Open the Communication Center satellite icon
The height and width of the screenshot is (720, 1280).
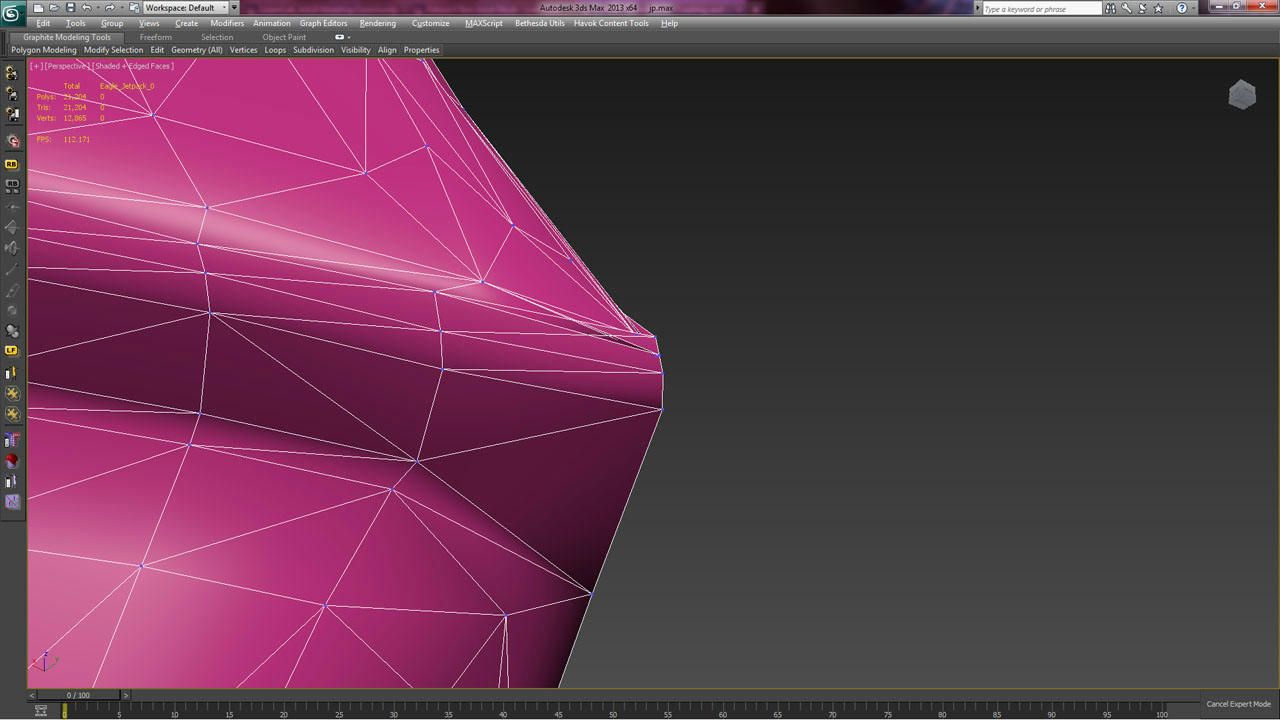coord(1140,8)
